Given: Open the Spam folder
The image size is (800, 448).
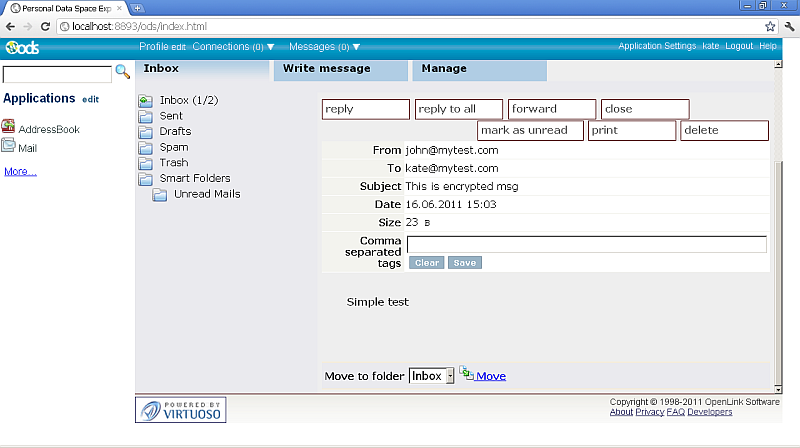Looking at the screenshot, I should click(173, 147).
